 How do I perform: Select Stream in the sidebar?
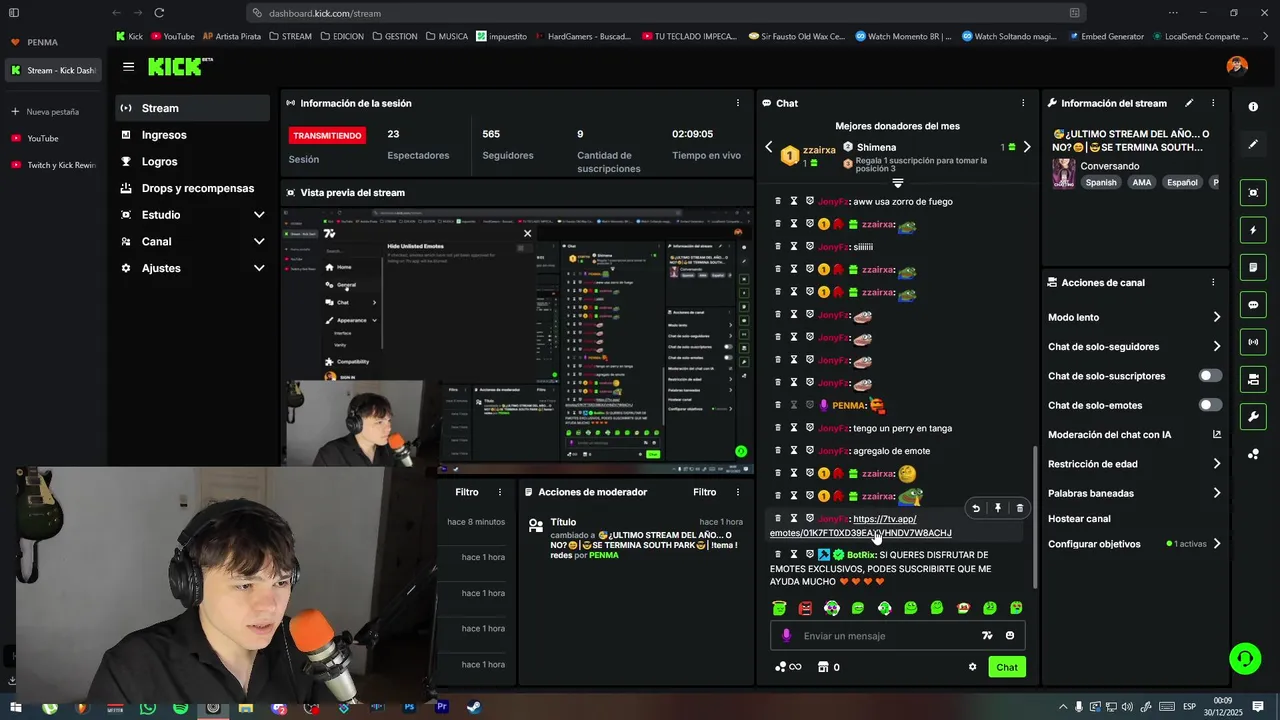click(x=191, y=108)
